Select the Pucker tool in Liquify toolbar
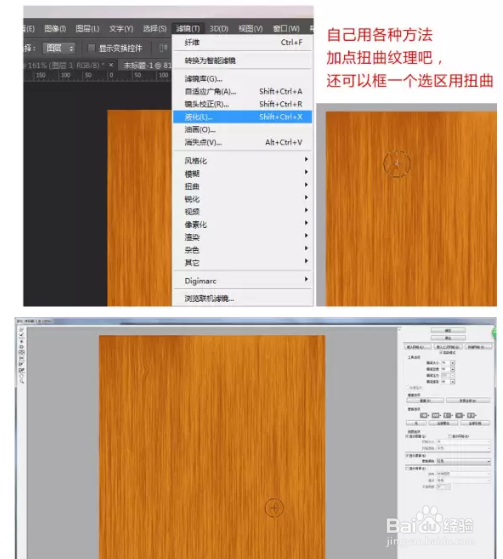The image size is (503, 559). [21, 347]
